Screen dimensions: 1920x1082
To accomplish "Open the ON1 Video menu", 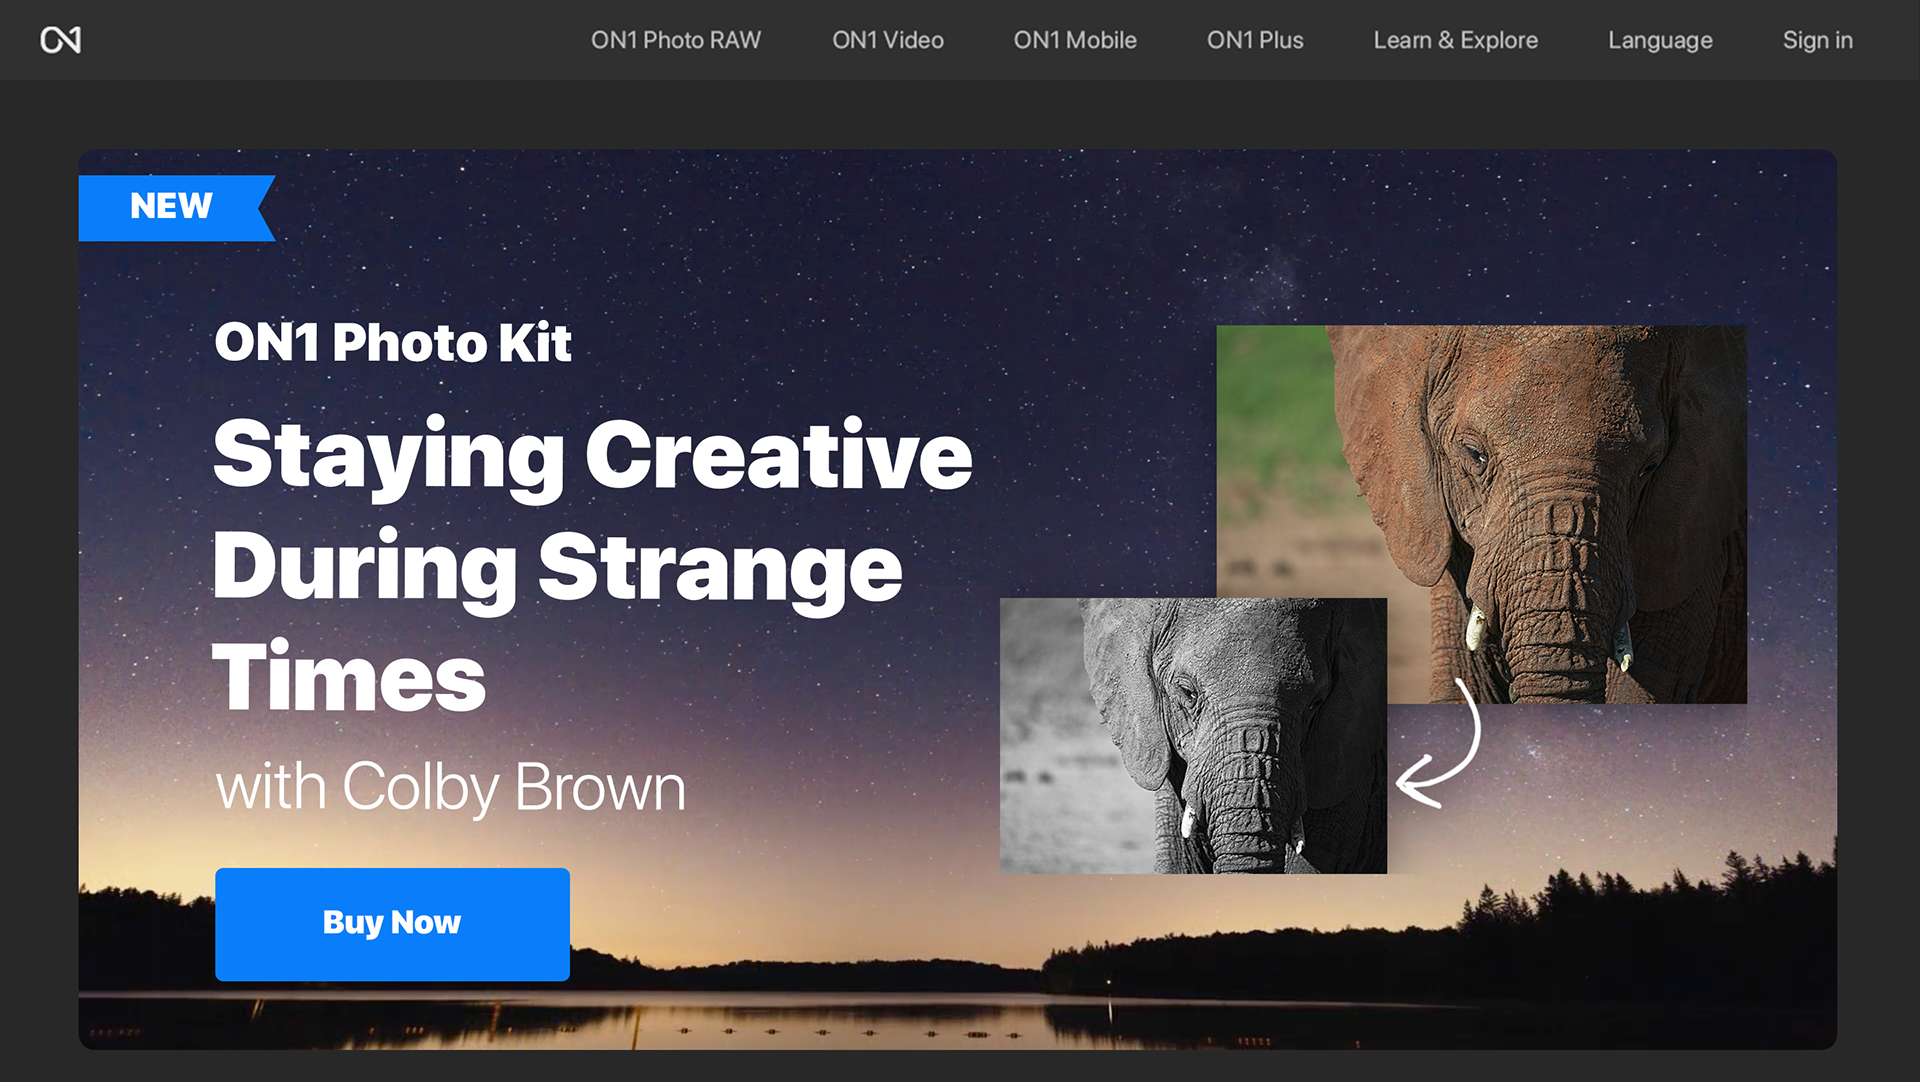I will coord(888,40).
